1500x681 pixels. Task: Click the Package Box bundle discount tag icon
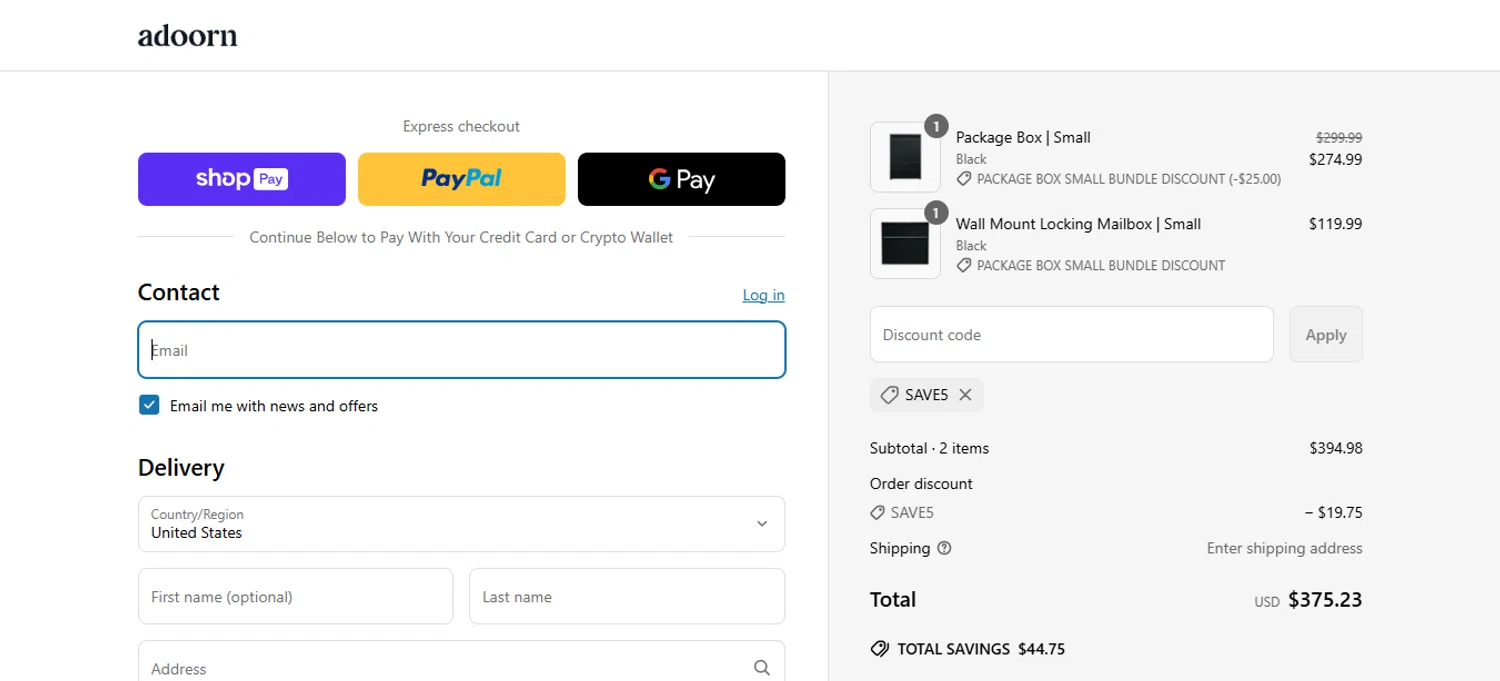point(964,179)
